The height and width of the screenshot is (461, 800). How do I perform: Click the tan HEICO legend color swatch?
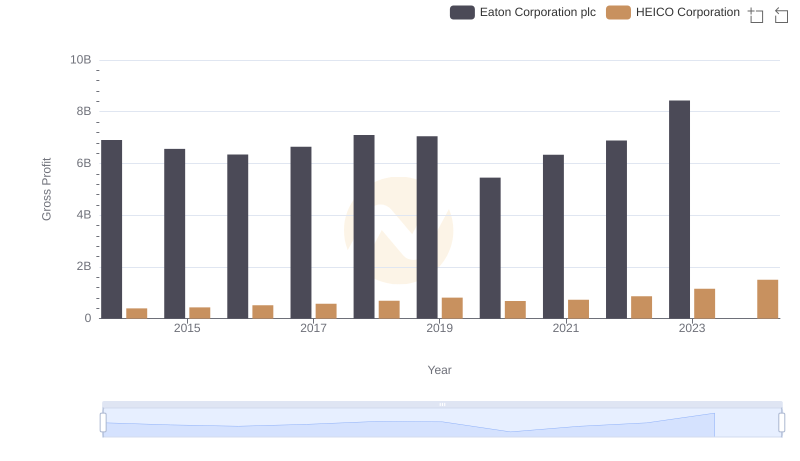point(618,12)
